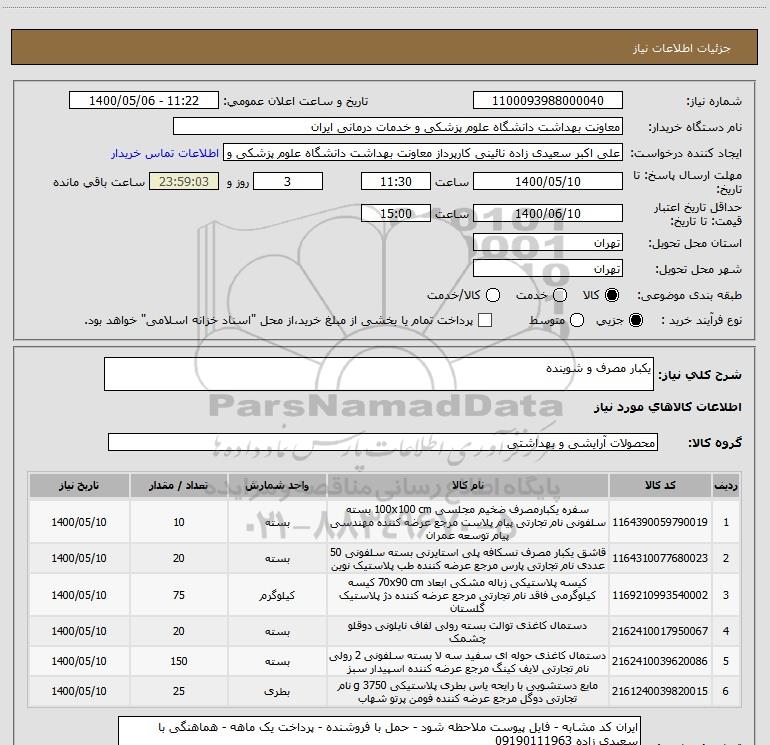The height and width of the screenshot is (745, 770).
Task: Click the disposable polystyrene spoon item name
Action: pyautogui.click(x=468, y=558)
